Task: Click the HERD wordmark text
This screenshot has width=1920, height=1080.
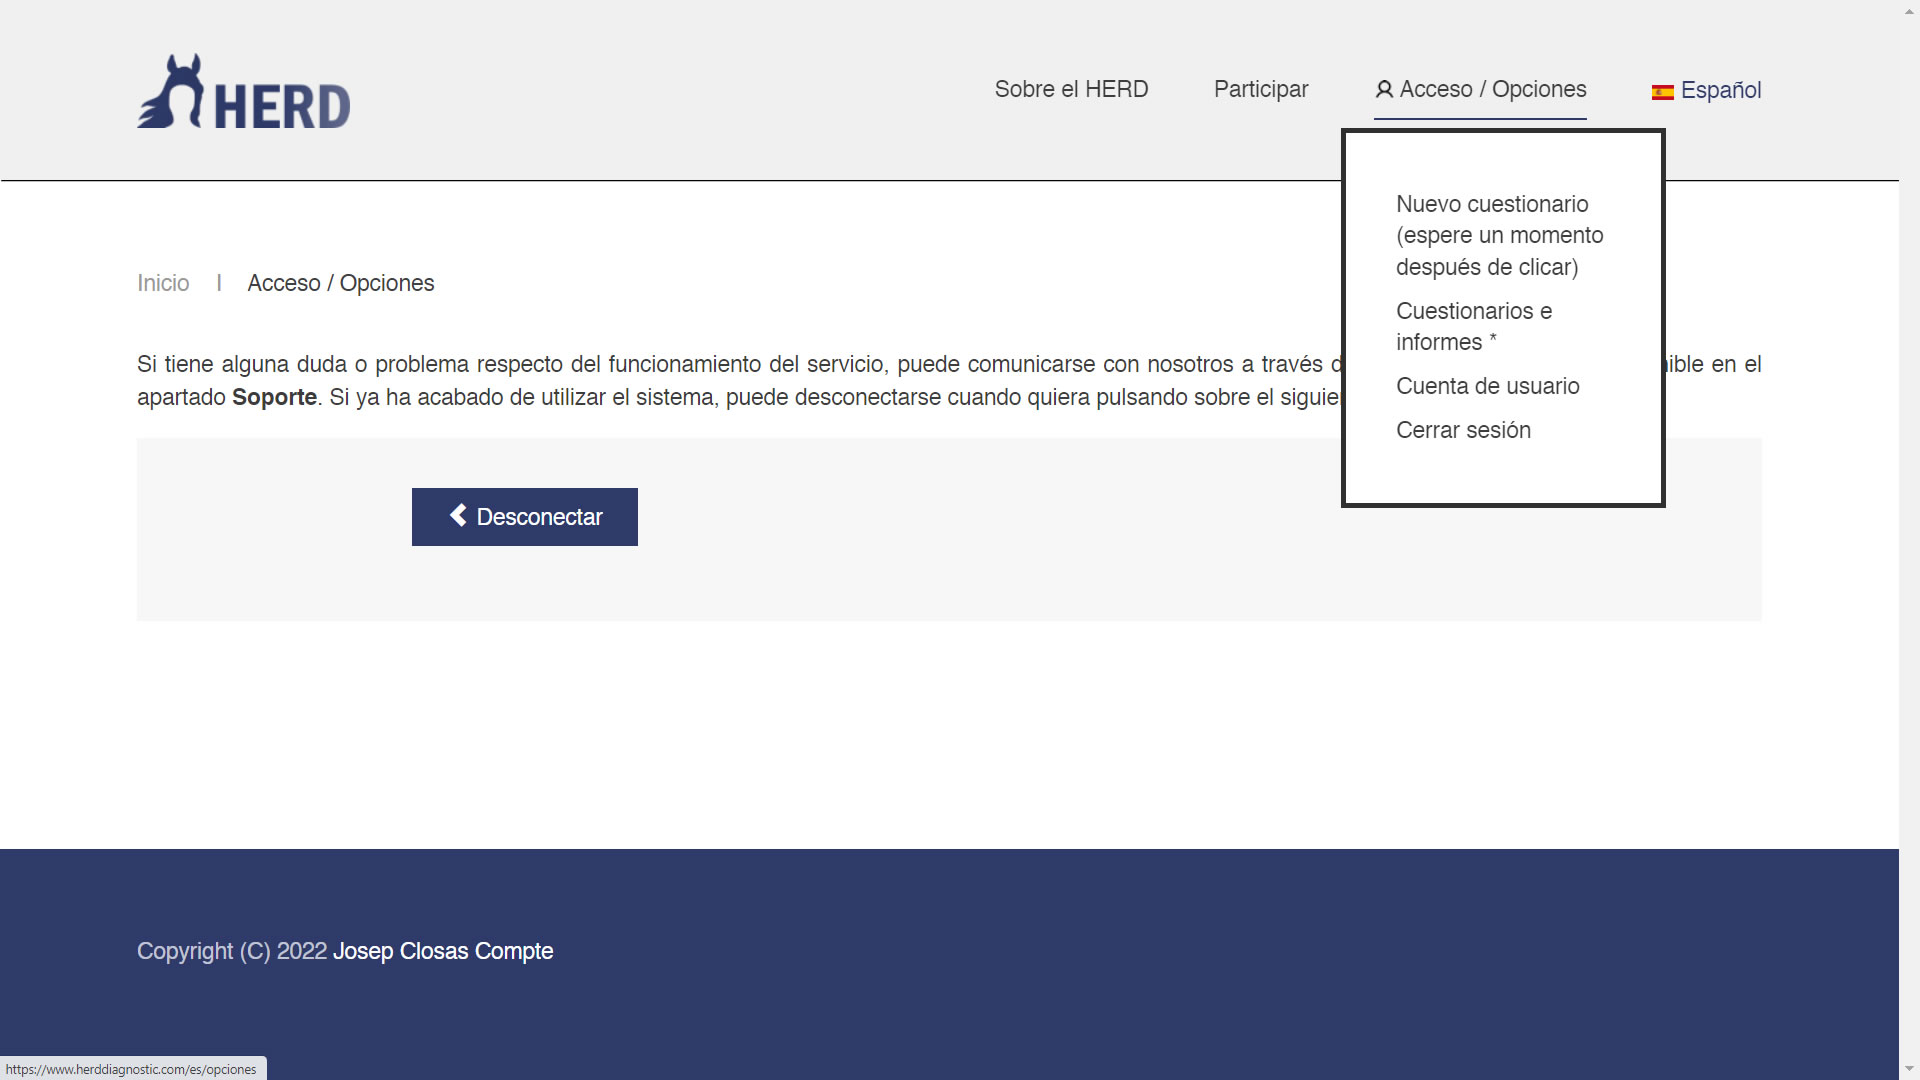Action: pyautogui.click(x=282, y=107)
